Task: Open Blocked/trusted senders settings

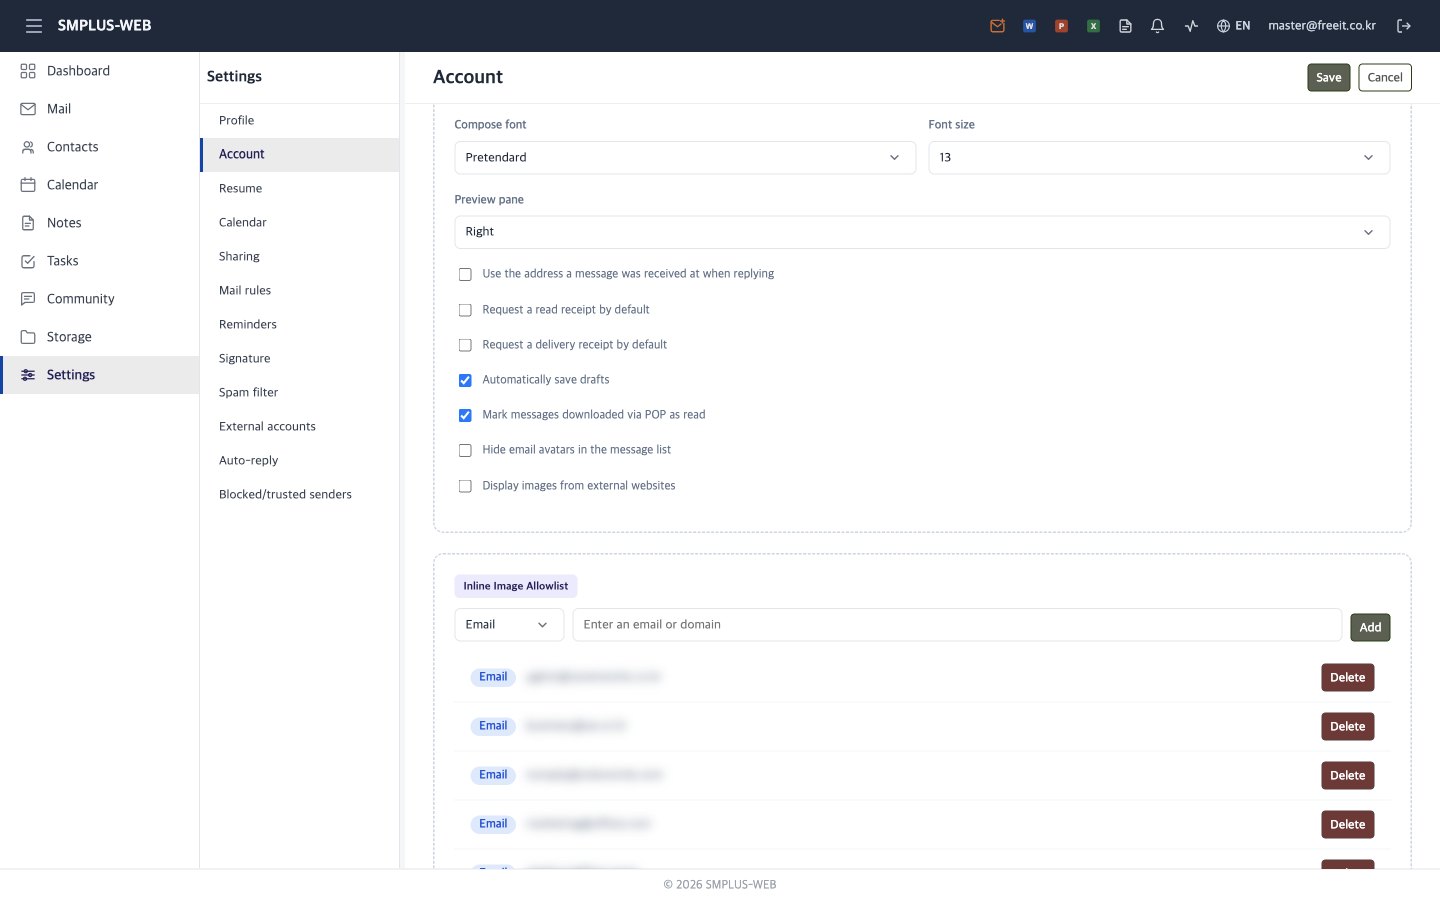Action: 300,494
